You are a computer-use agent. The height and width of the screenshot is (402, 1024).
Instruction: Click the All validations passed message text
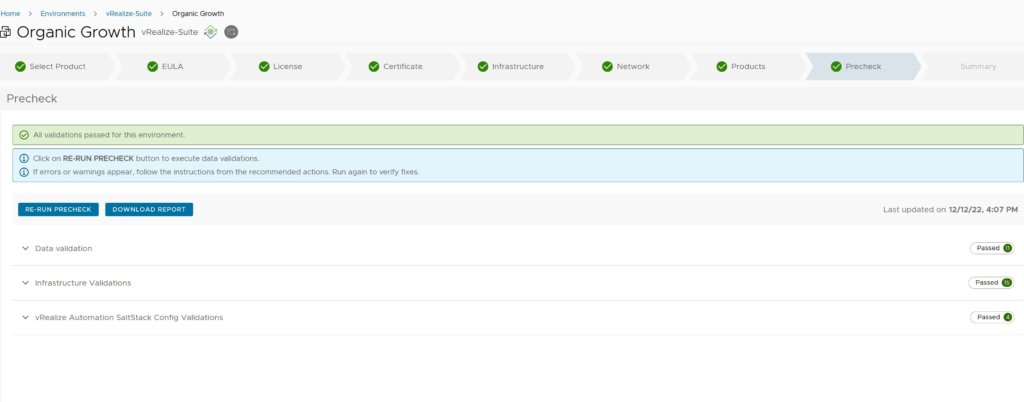pyautogui.click(x=109, y=135)
